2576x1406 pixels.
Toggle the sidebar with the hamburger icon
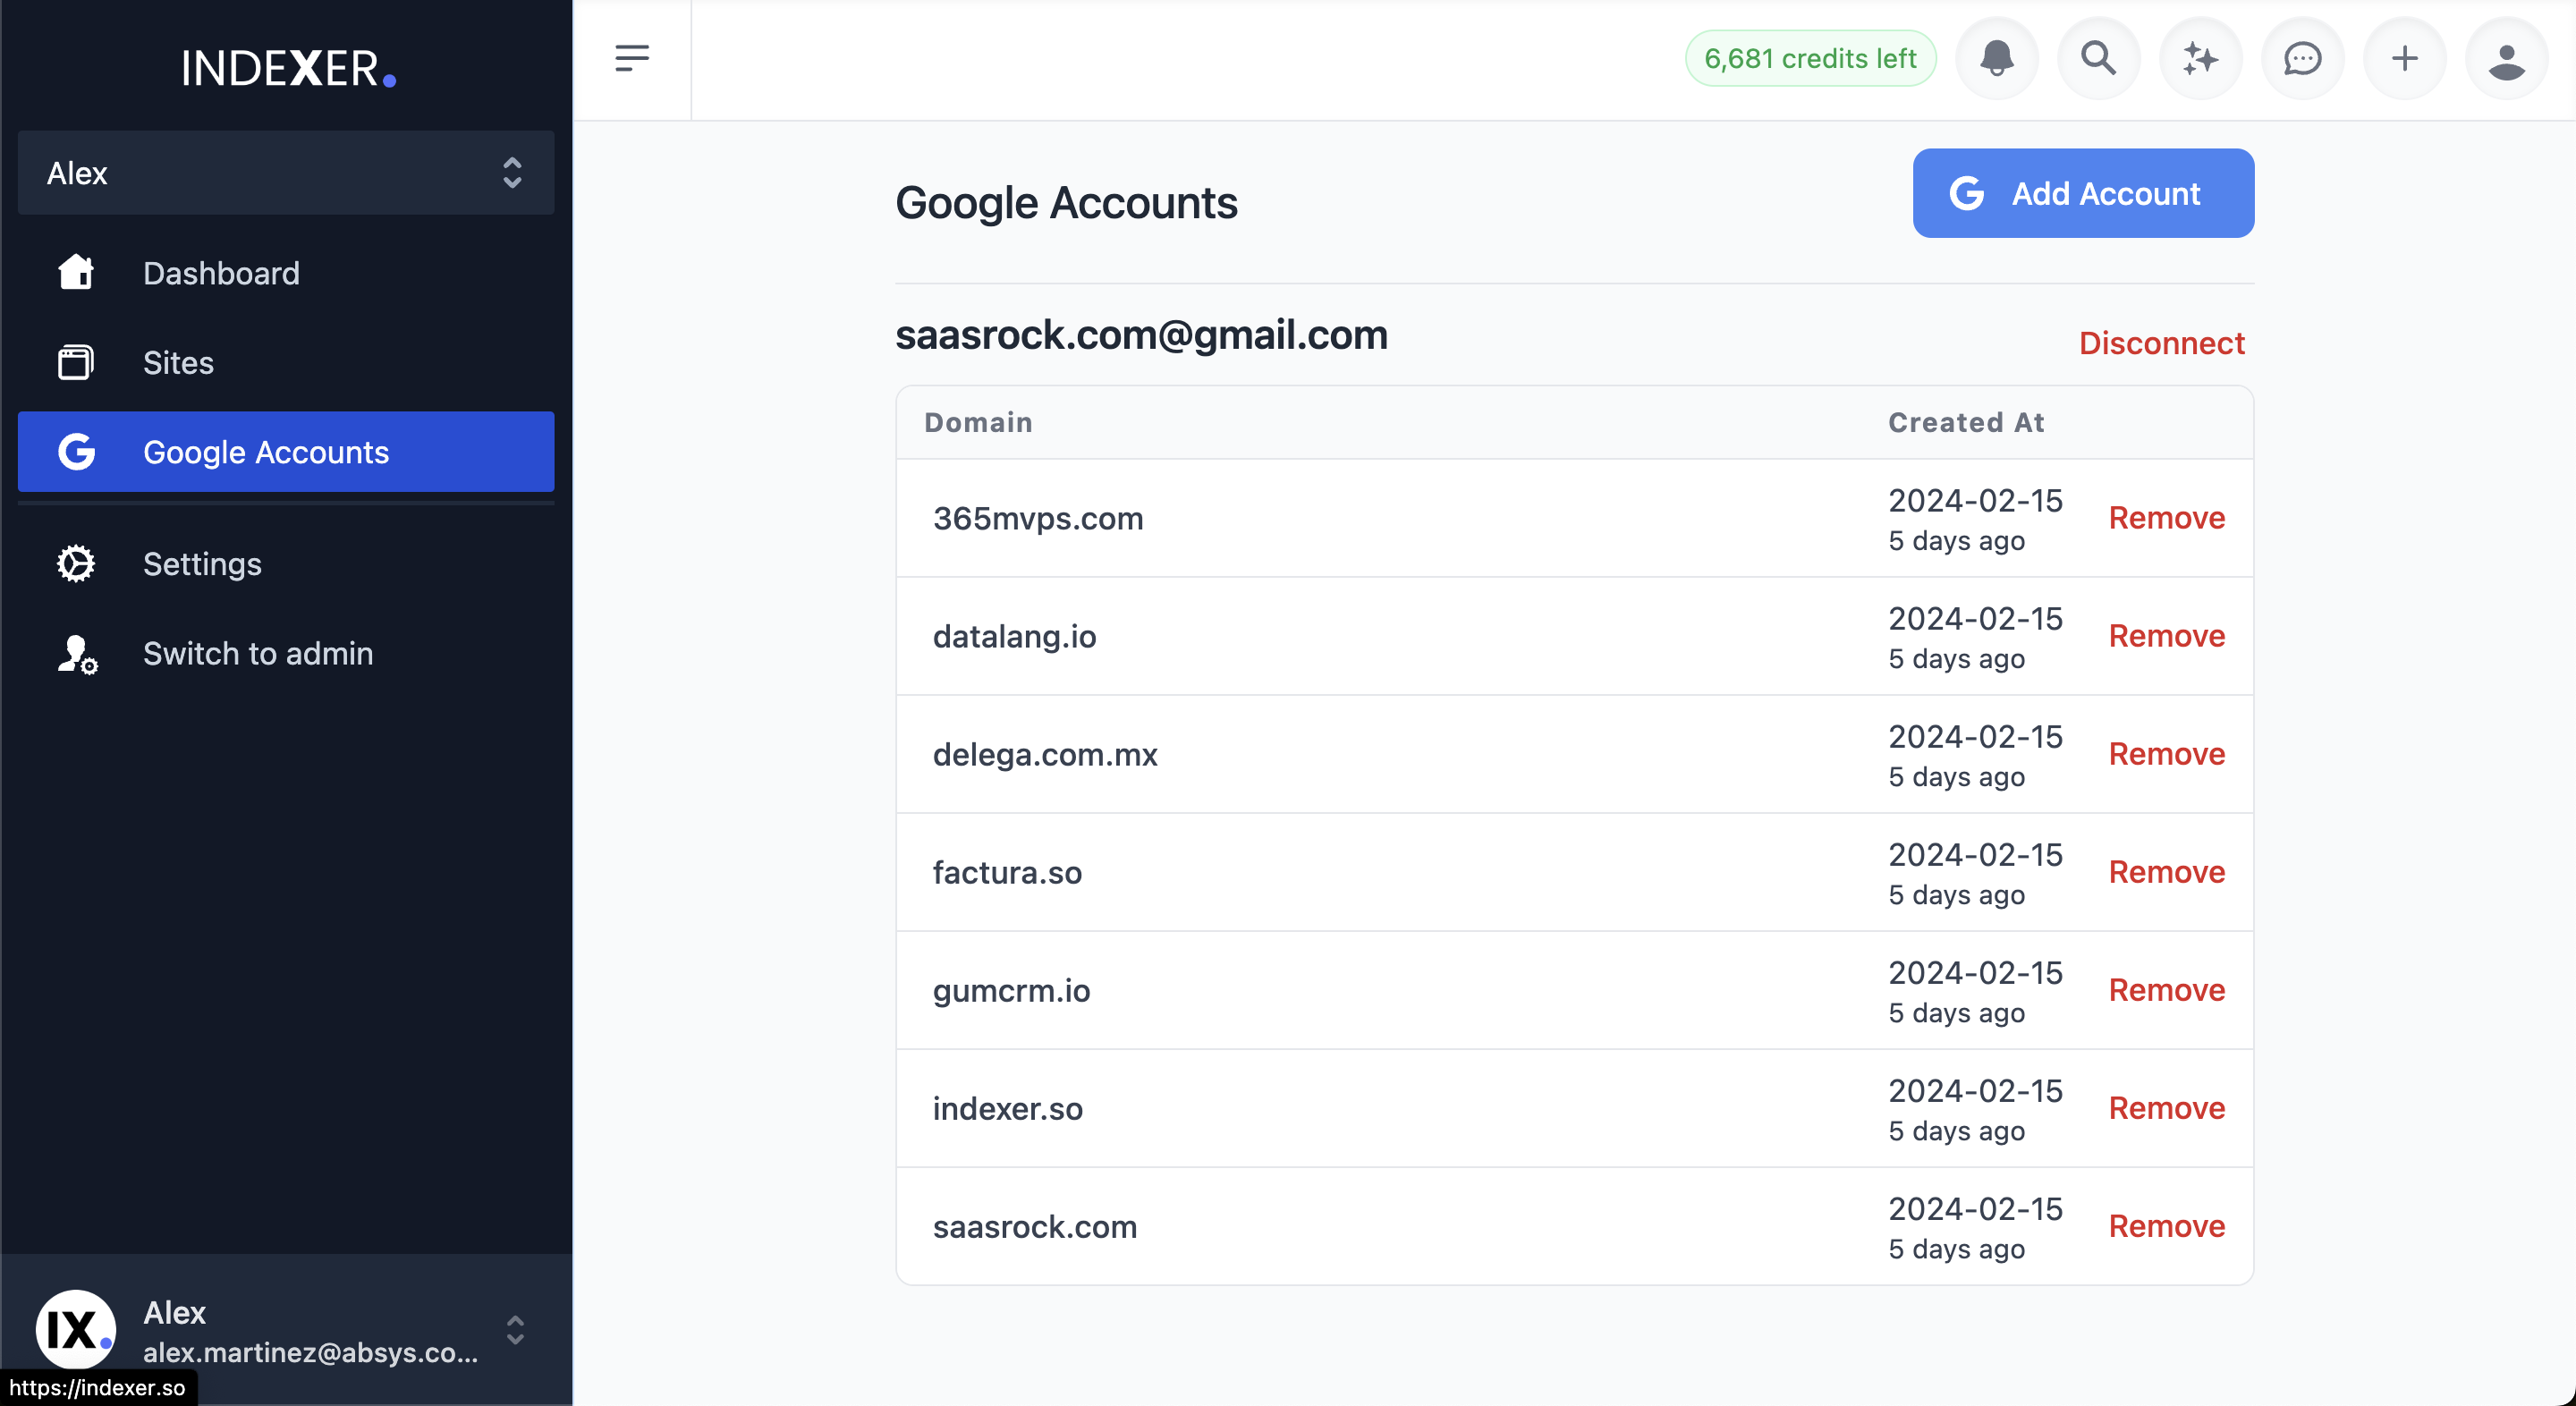click(632, 58)
